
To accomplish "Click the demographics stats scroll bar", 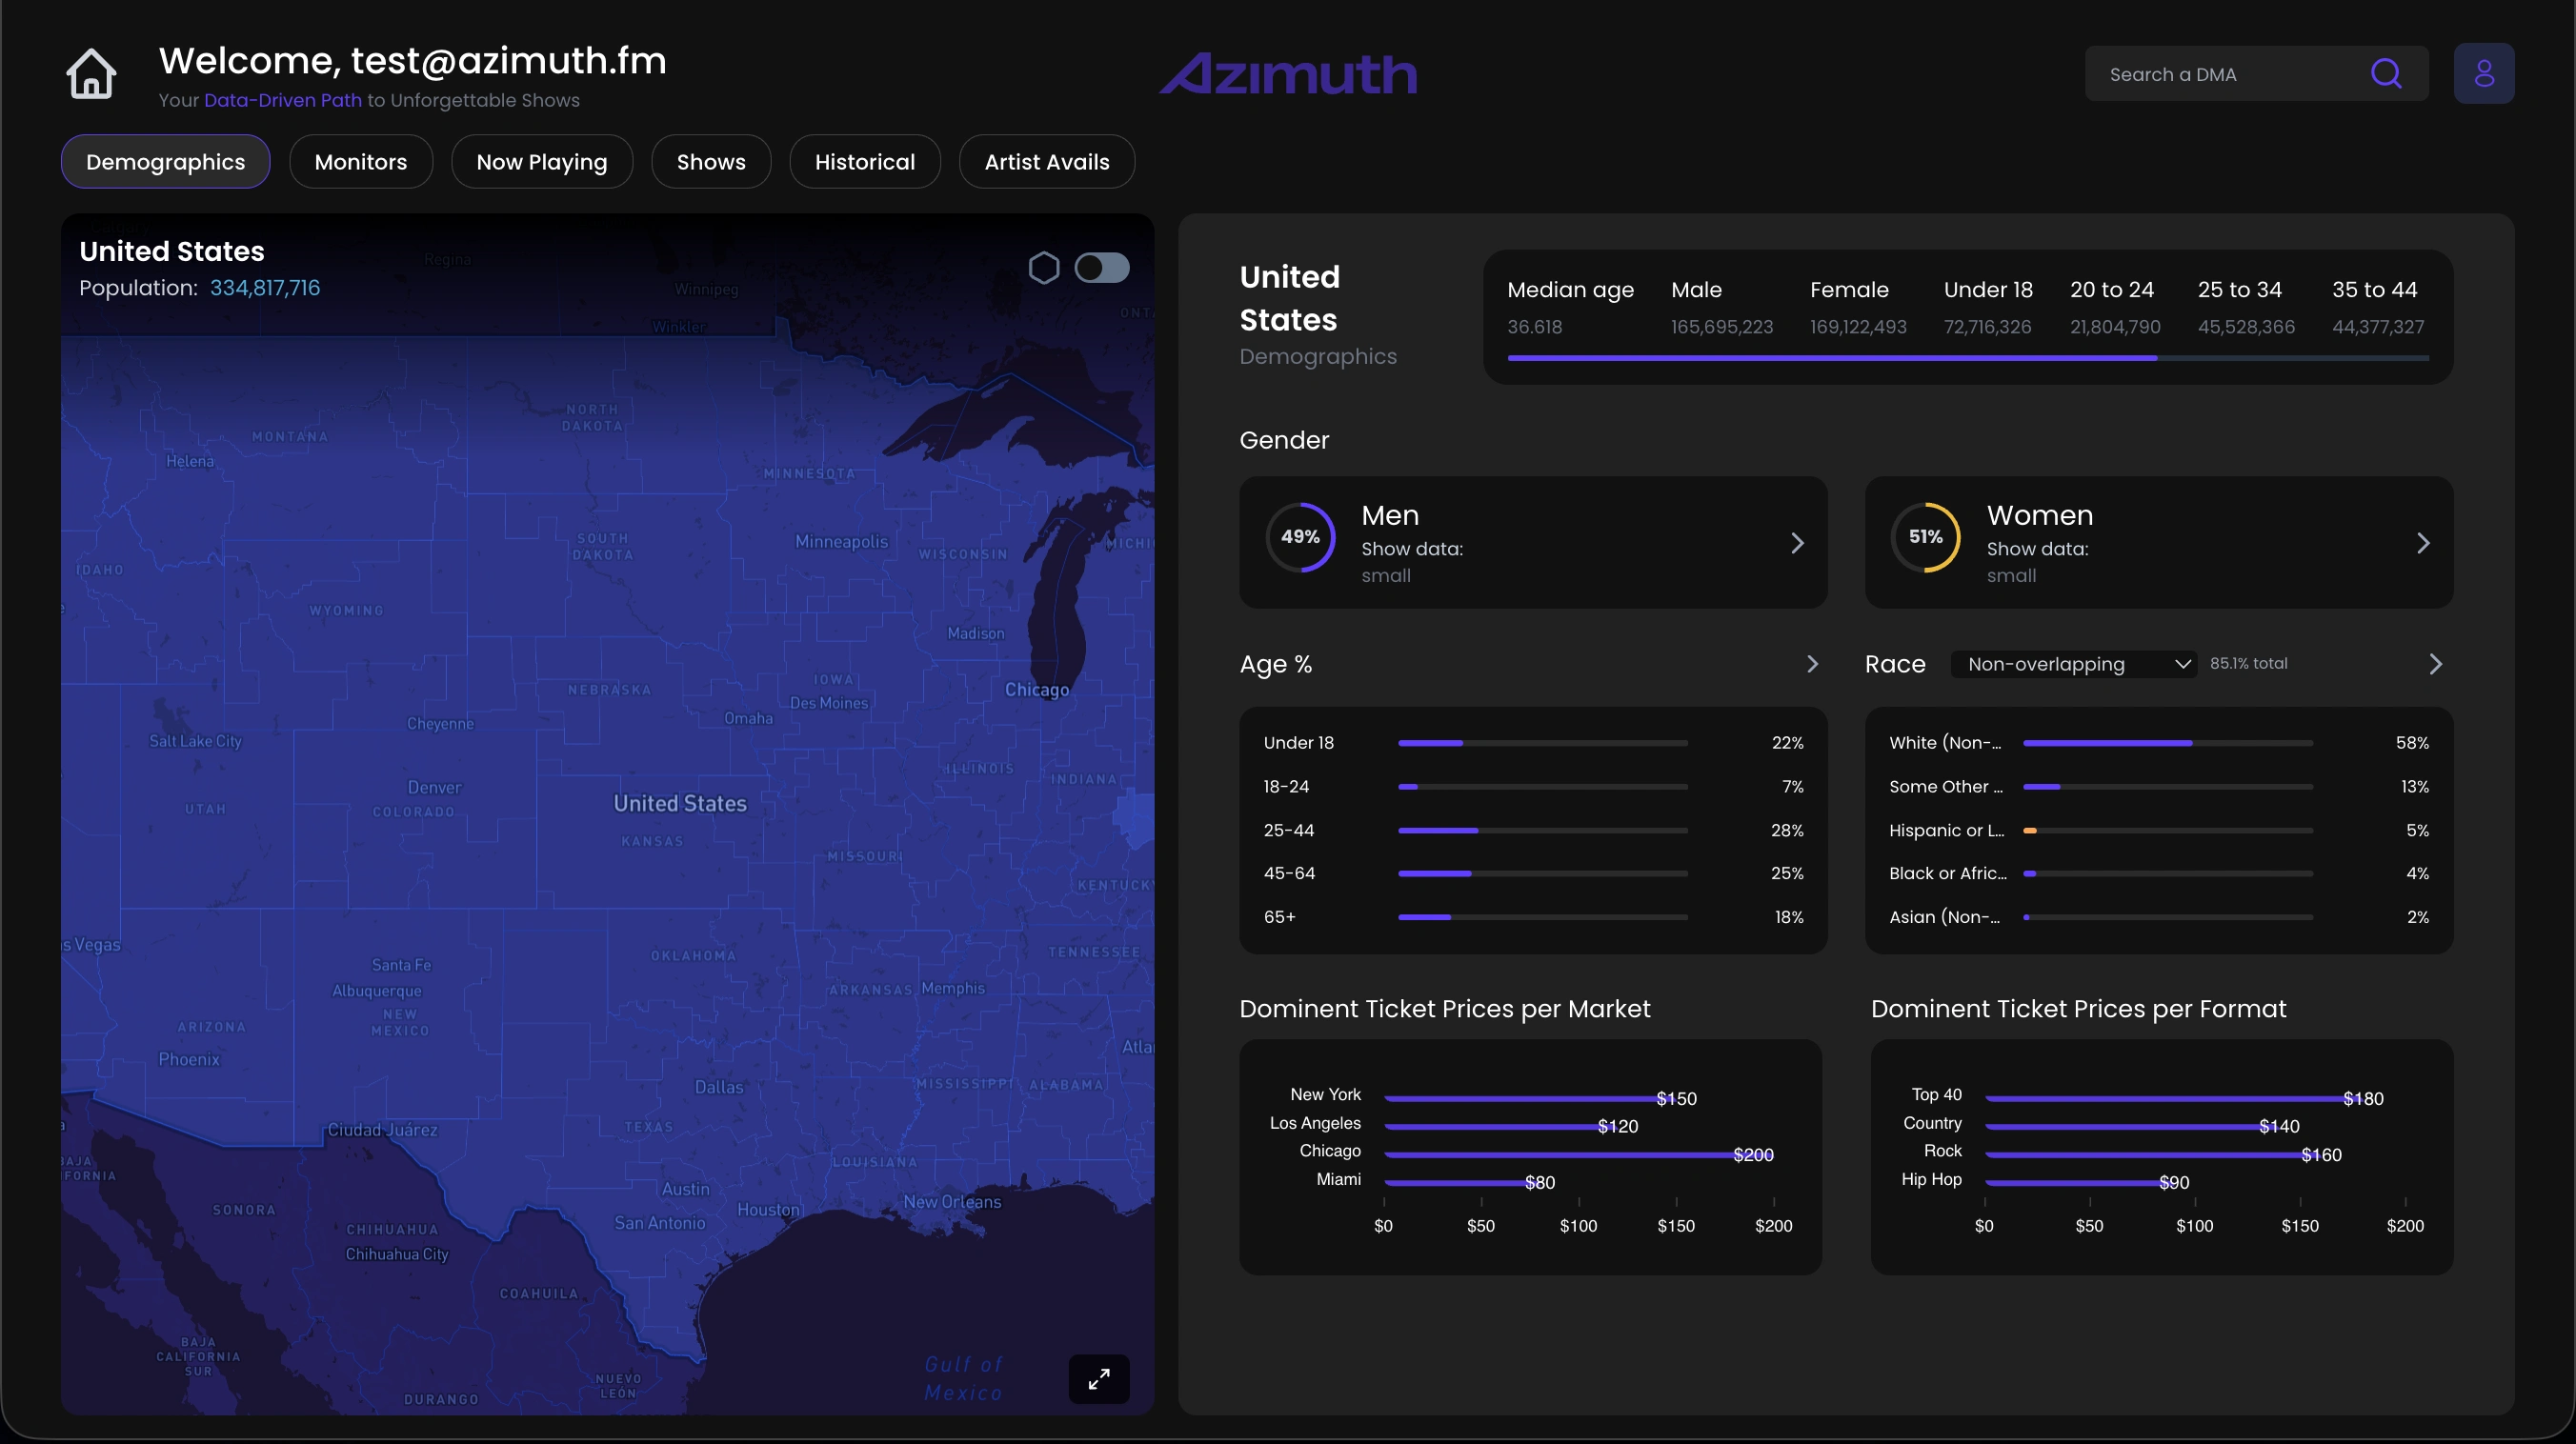I will pyautogui.click(x=1831, y=358).
